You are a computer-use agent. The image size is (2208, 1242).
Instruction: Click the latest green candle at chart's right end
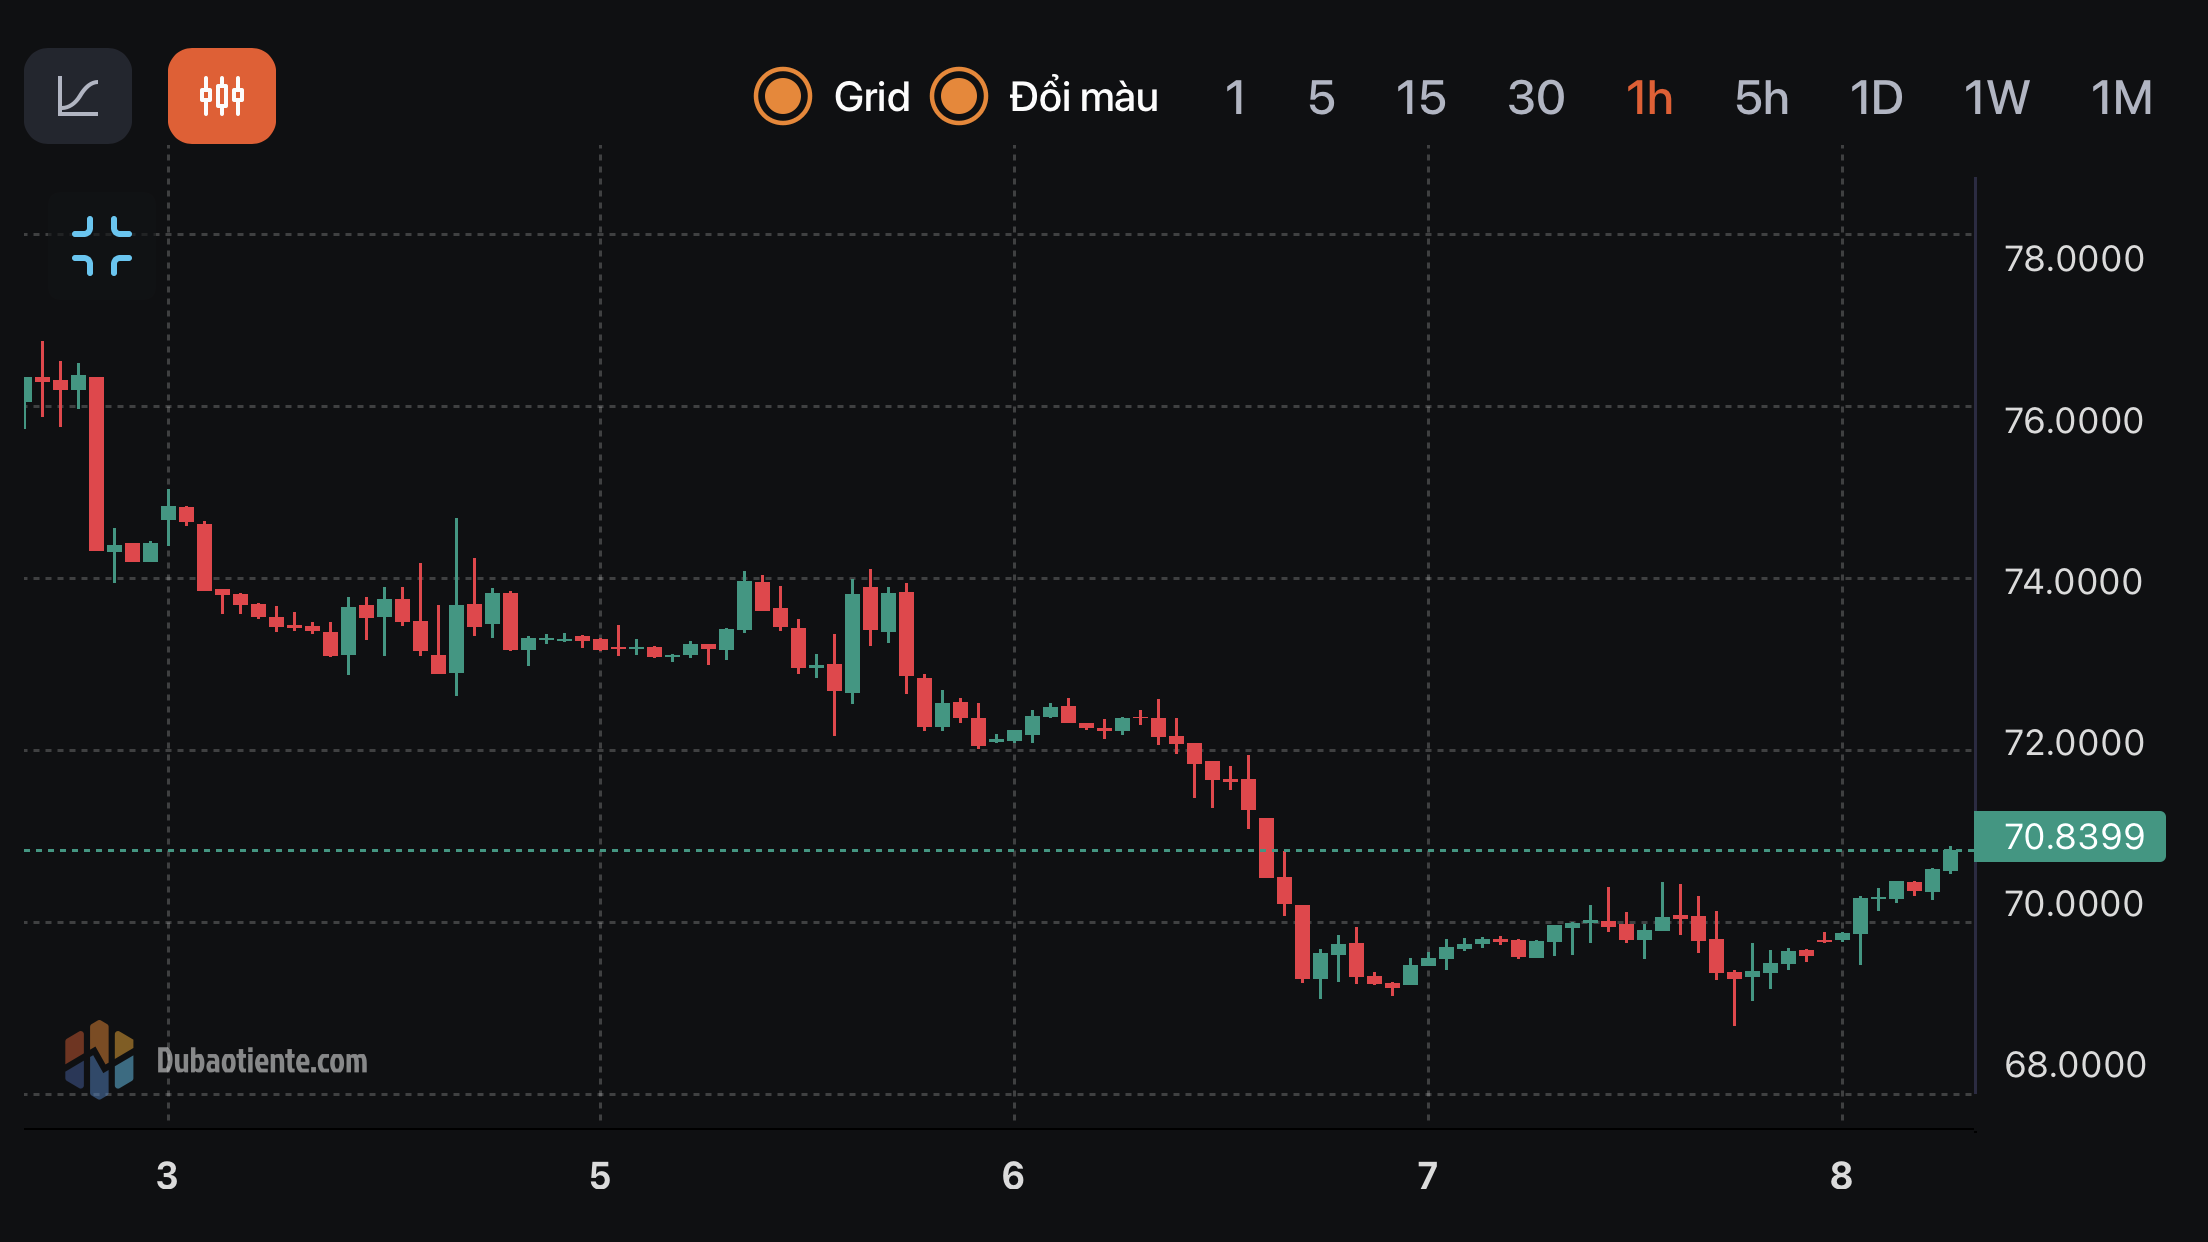pyautogui.click(x=1950, y=860)
